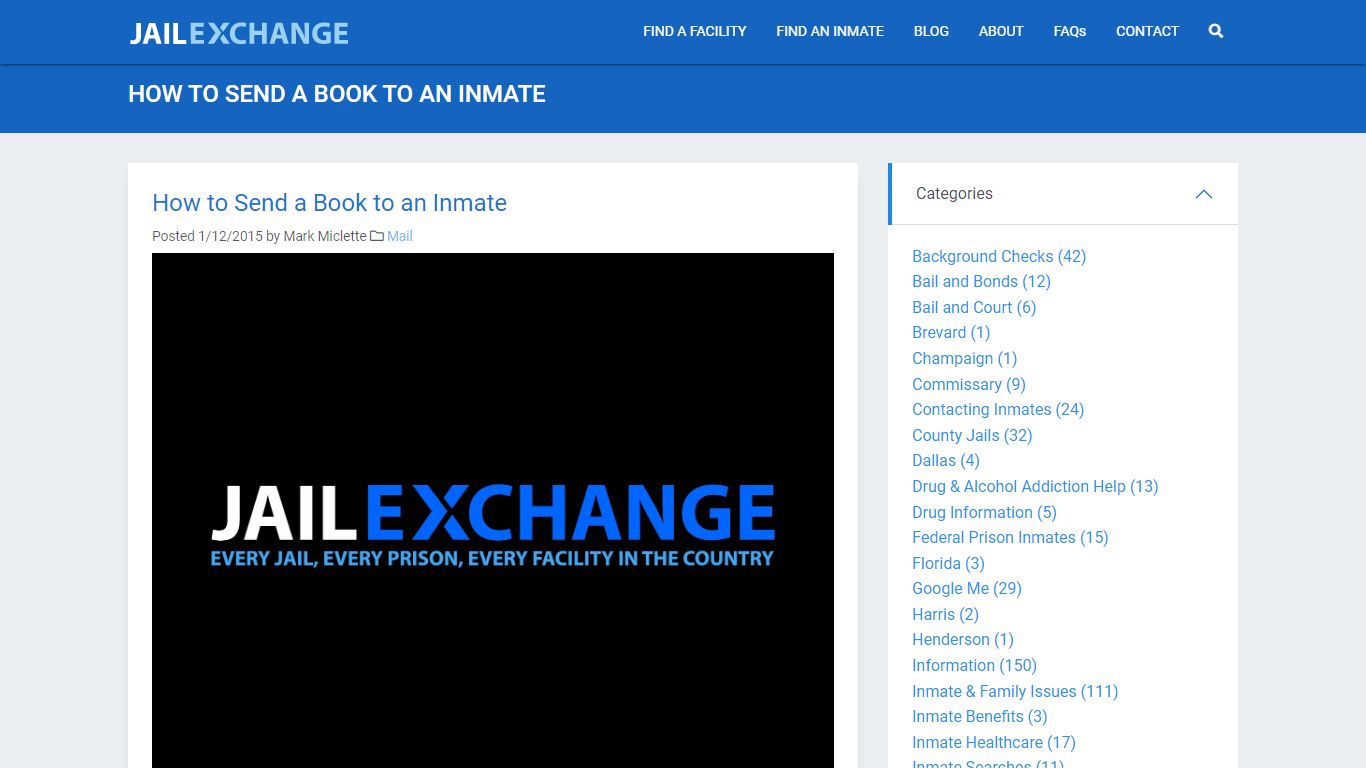Click the 'Categories' panel heading text
The width and height of the screenshot is (1366, 768).
click(x=954, y=194)
